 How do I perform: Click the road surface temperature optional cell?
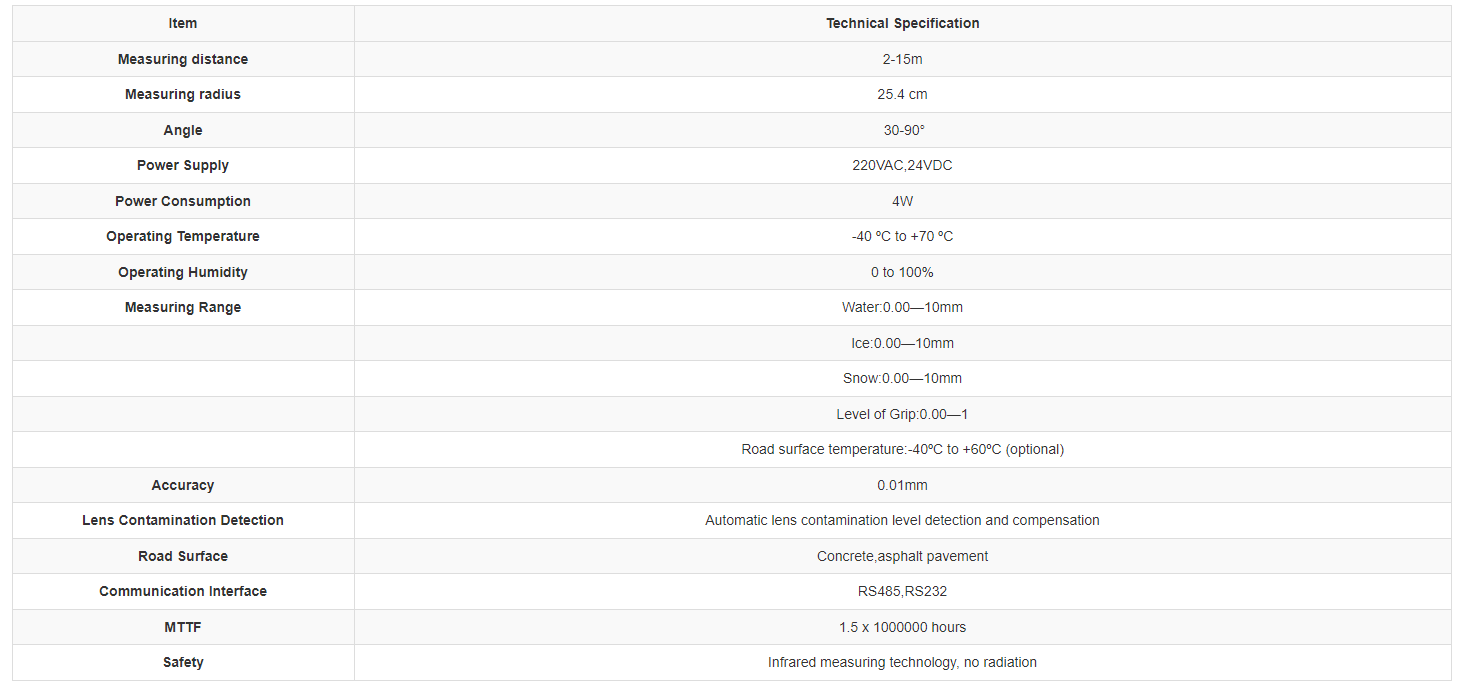pos(902,449)
